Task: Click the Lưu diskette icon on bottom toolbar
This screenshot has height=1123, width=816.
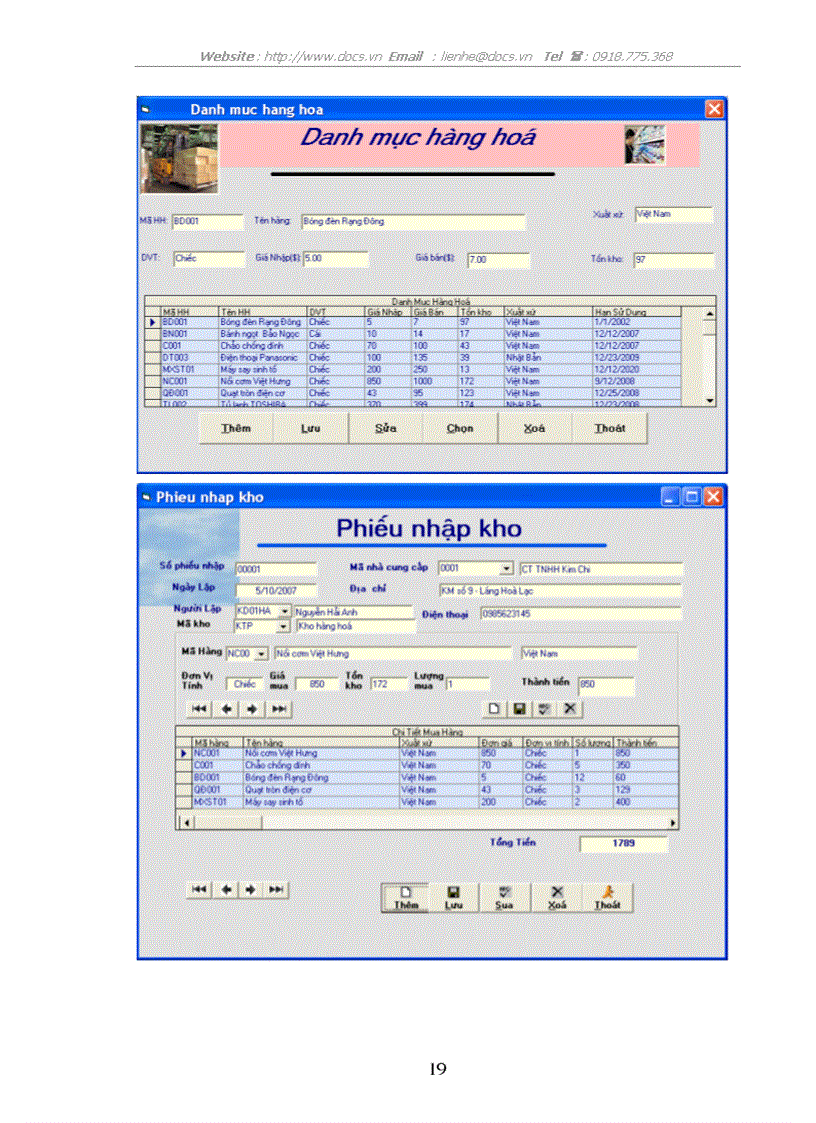Action: pyautogui.click(x=454, y=891)
